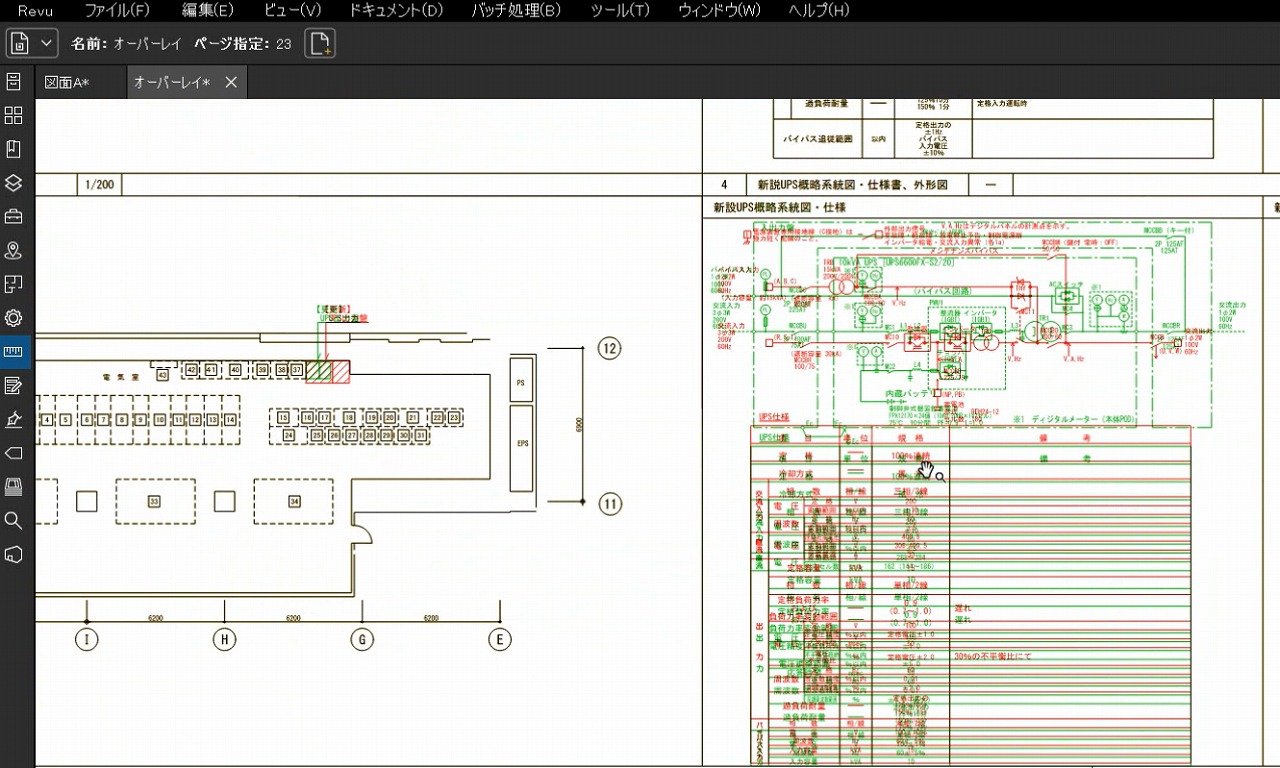Viewport: 1280px width, 768px height.
Task: Open the Revu application menu
Action: coord(35,11)
